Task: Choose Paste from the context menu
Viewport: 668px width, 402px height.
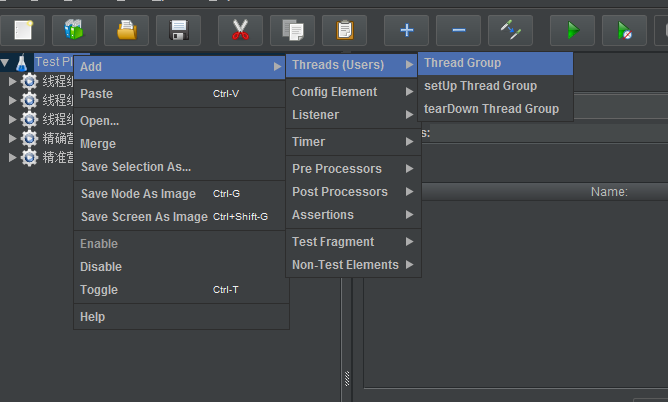Action: click(181, 94)
